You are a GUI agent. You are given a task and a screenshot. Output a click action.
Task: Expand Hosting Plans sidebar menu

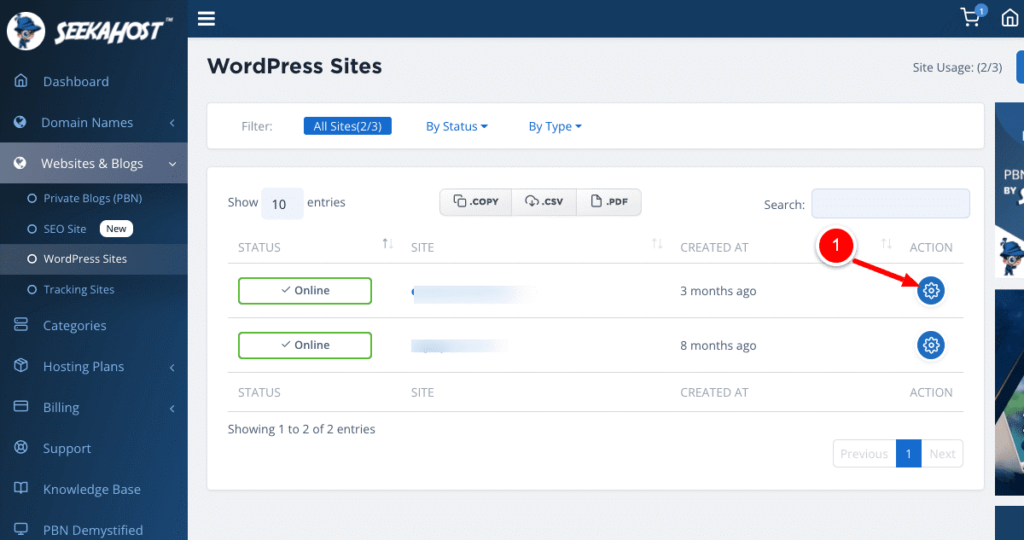94,366
